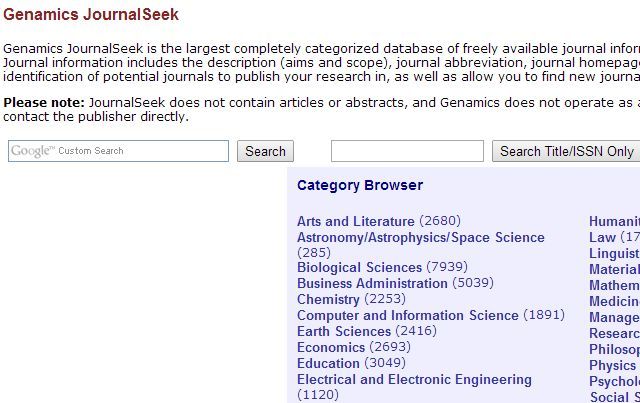Open Electrical and Electronic Engineering category
Image resolution: width=640 pixels, height=403 pixels.
414,379
